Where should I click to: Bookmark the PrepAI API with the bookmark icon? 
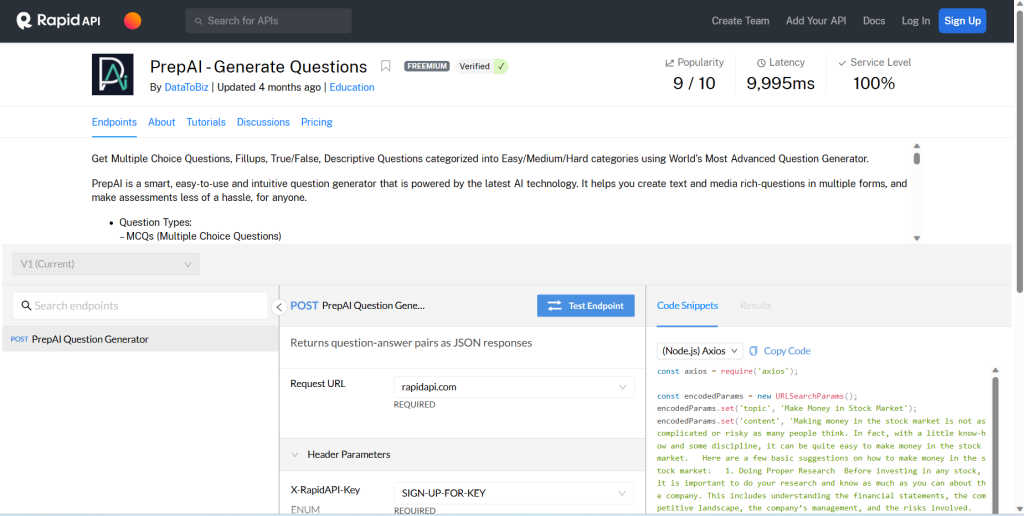pos(385,66)
